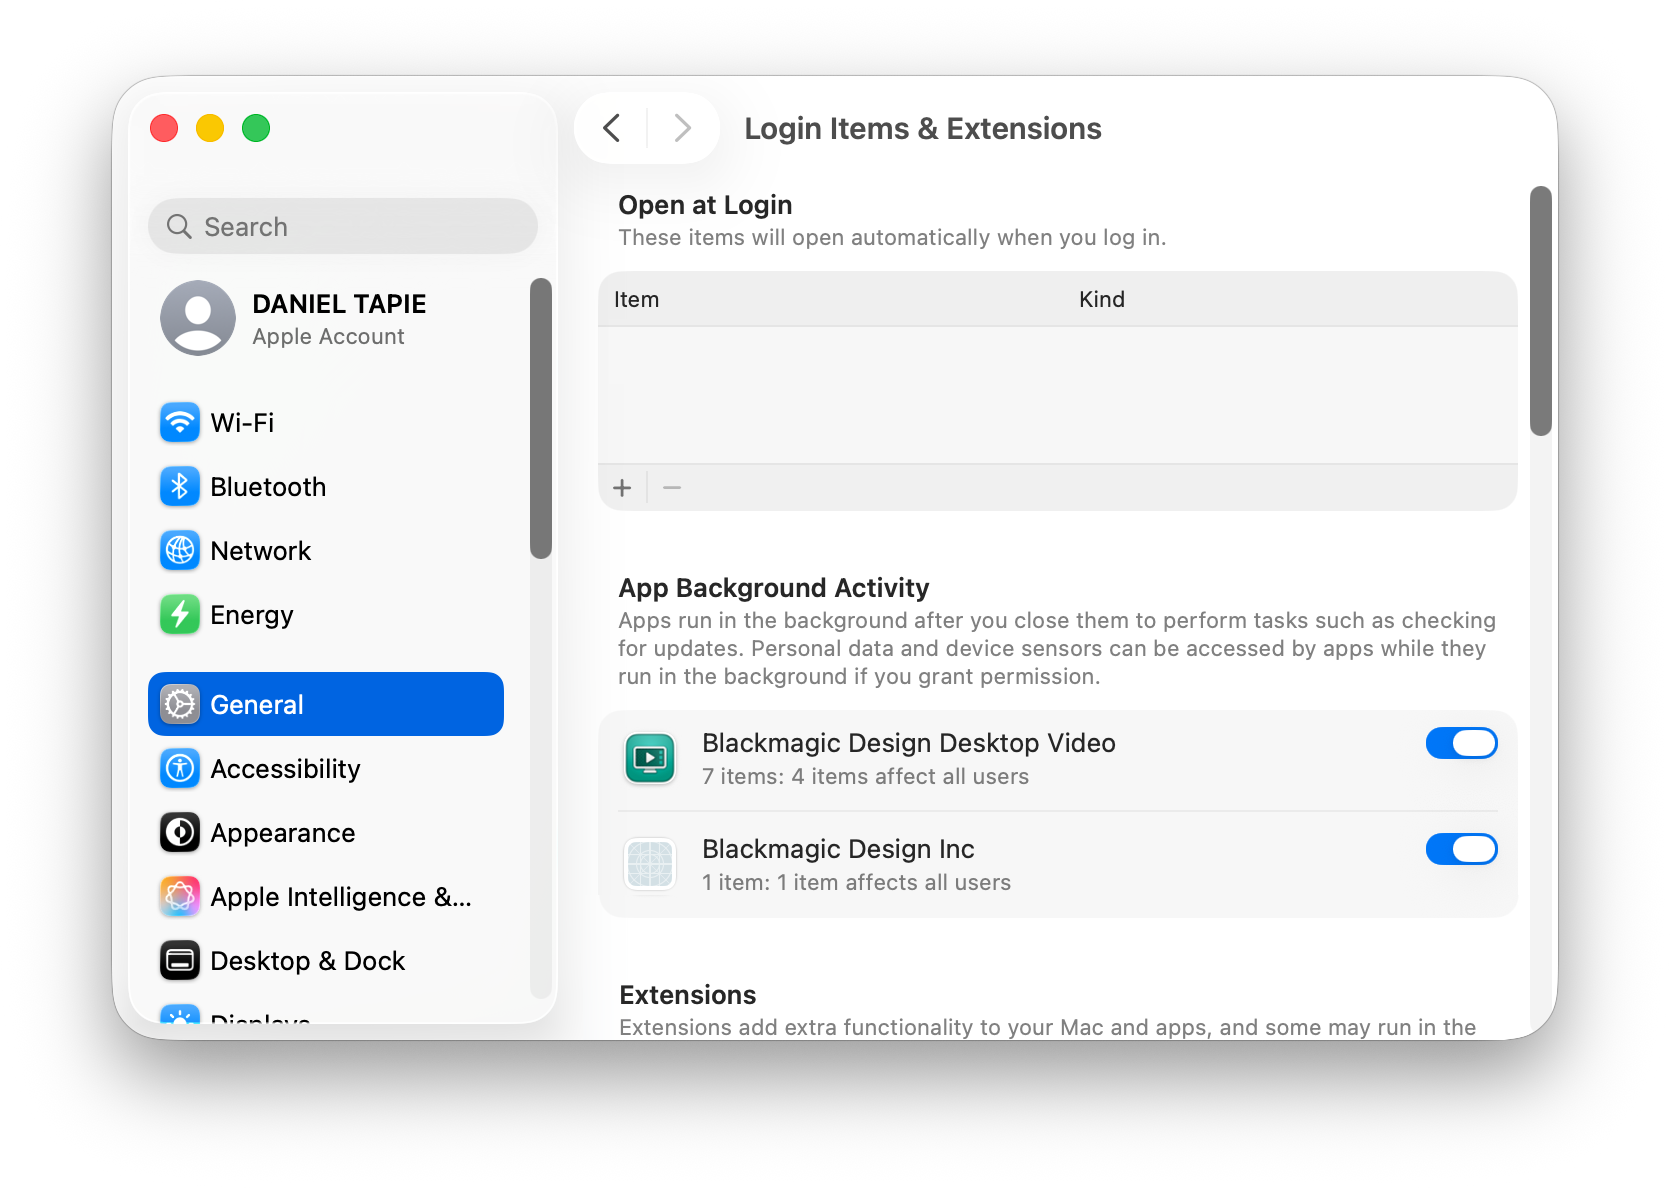
Task: Click the Search field in sidebar
Action: click(x=343, y=227)
